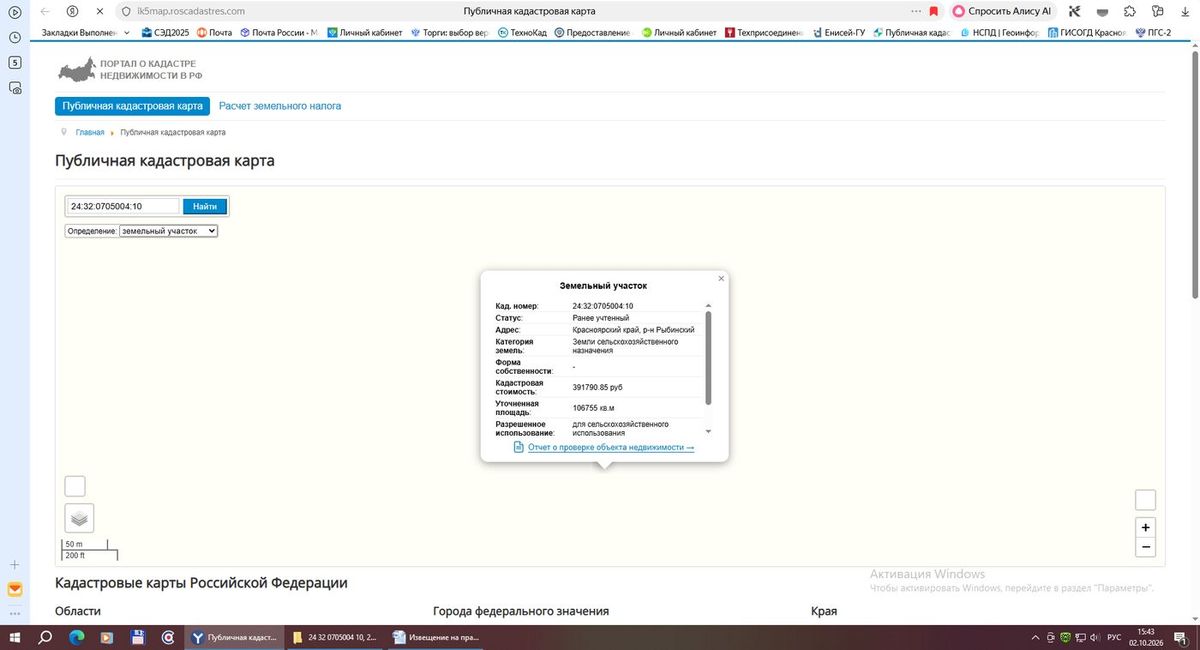Toggle the square control above zoom buttons

click(1146, 500)
